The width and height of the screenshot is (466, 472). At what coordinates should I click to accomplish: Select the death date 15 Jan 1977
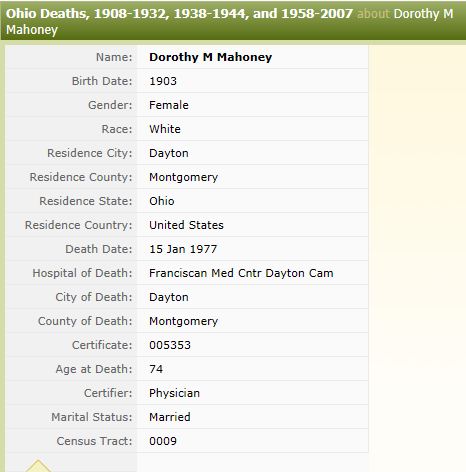pyautogui.click(x=183, y=249)
